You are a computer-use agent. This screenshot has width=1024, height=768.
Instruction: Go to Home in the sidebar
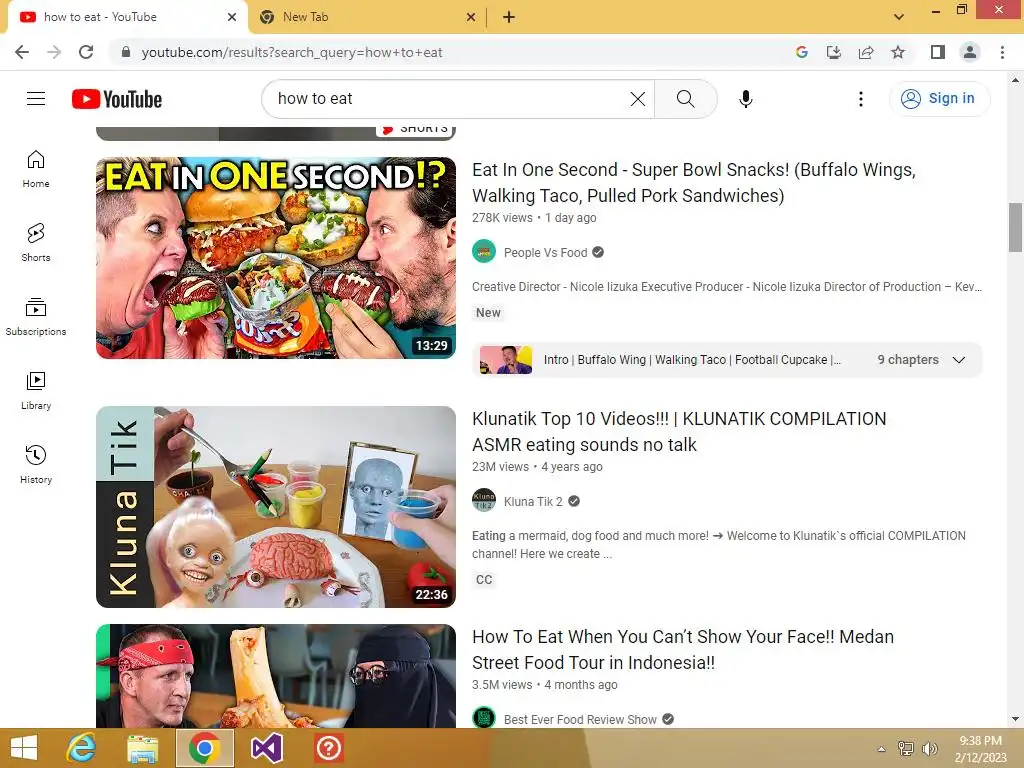36,169
